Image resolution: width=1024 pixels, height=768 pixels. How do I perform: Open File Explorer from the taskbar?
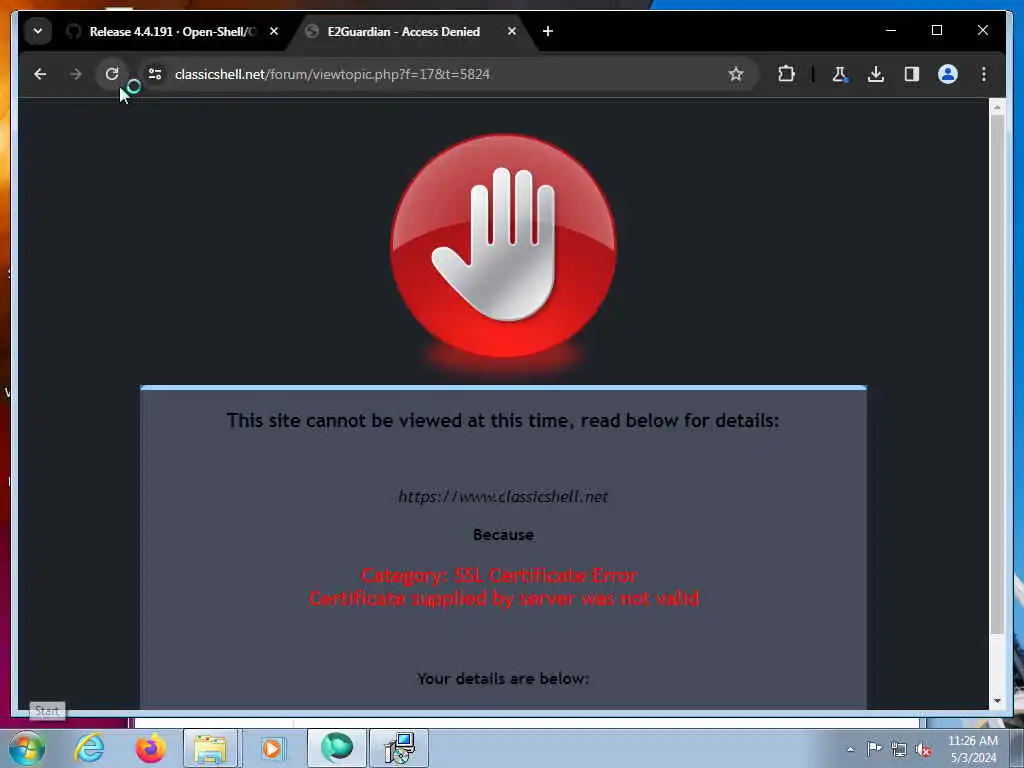click(x=210, y=748)
